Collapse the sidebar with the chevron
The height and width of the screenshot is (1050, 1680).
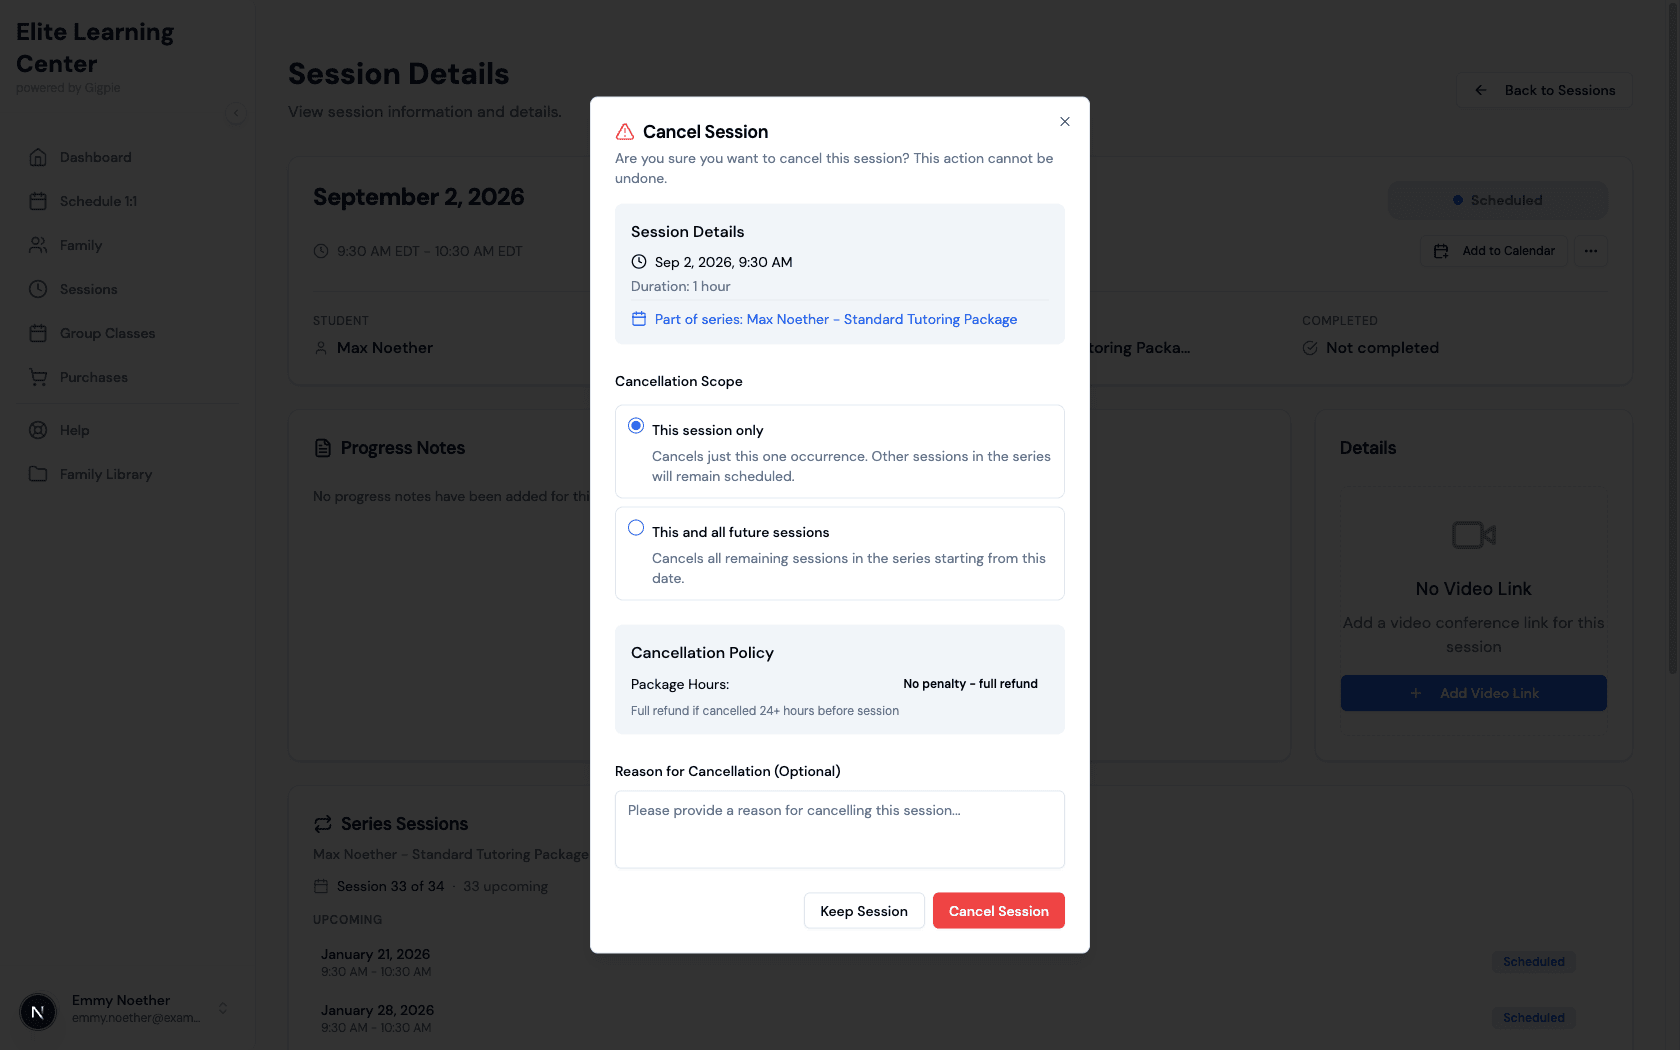(236, 112)
